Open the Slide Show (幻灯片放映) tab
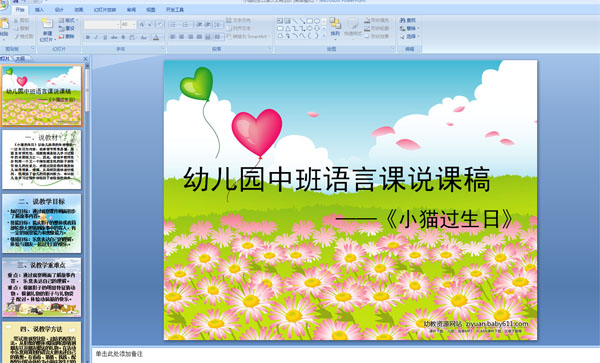600x363 pixels. coord(105,10)
